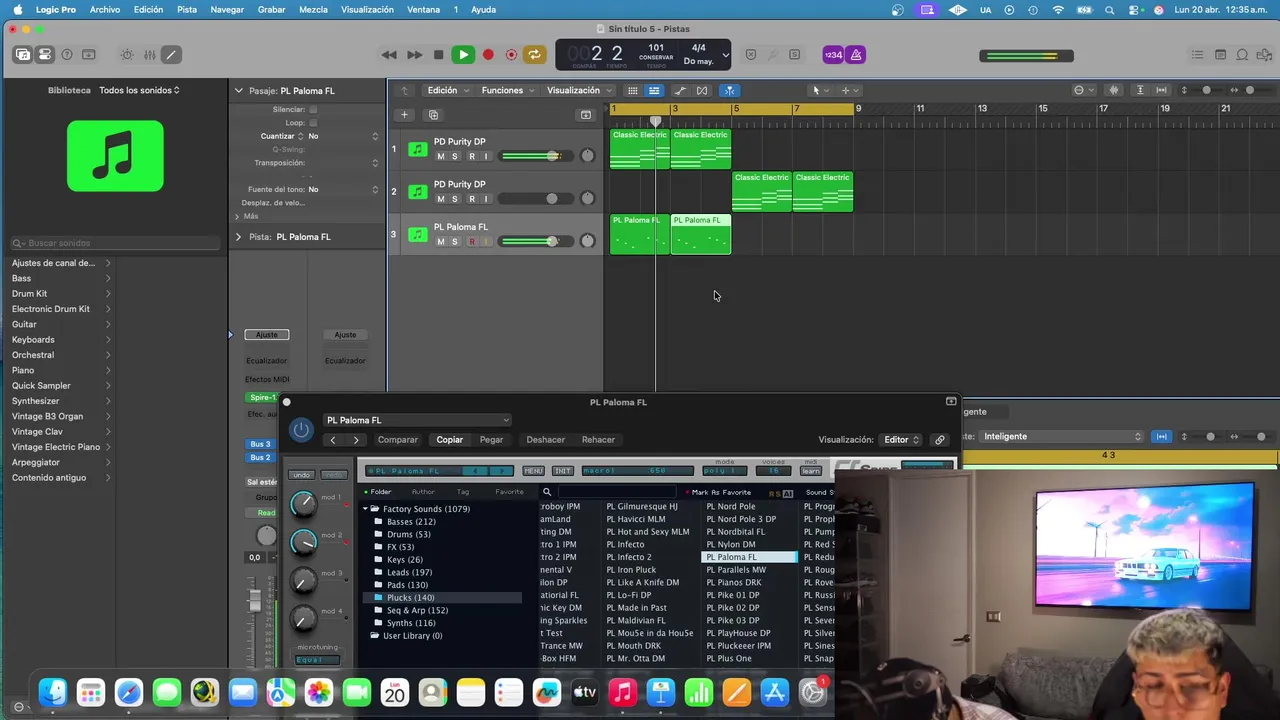This screenshot has width=1280, height=720.
Task: Toggle the grid view button in tracks toolbar
Action: click(632, 90)
